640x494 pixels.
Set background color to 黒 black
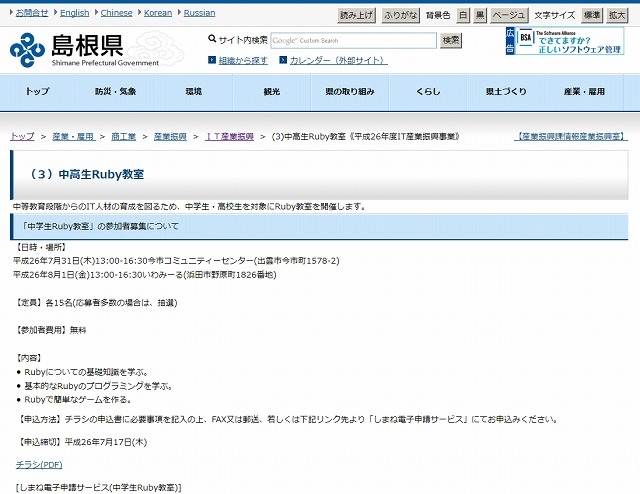[x=480, y=16]
